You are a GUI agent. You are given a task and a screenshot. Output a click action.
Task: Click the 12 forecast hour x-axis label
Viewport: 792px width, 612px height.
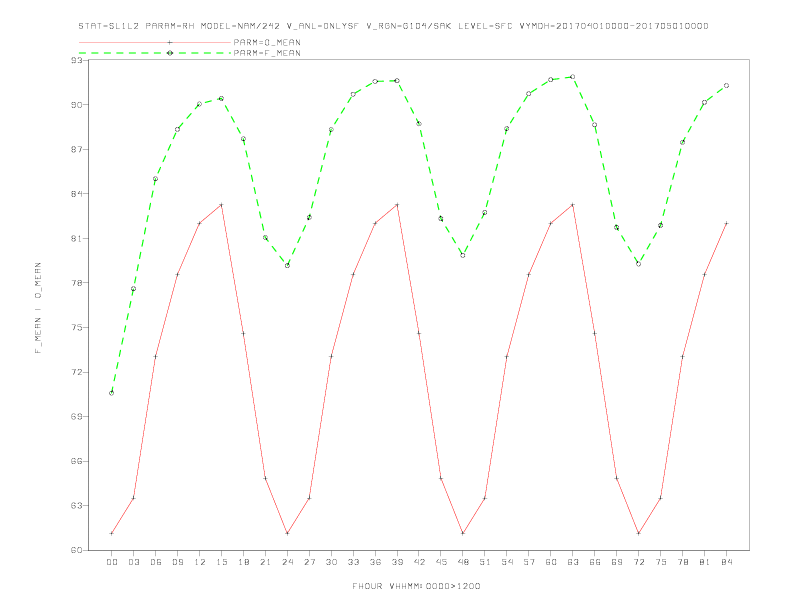200,562
